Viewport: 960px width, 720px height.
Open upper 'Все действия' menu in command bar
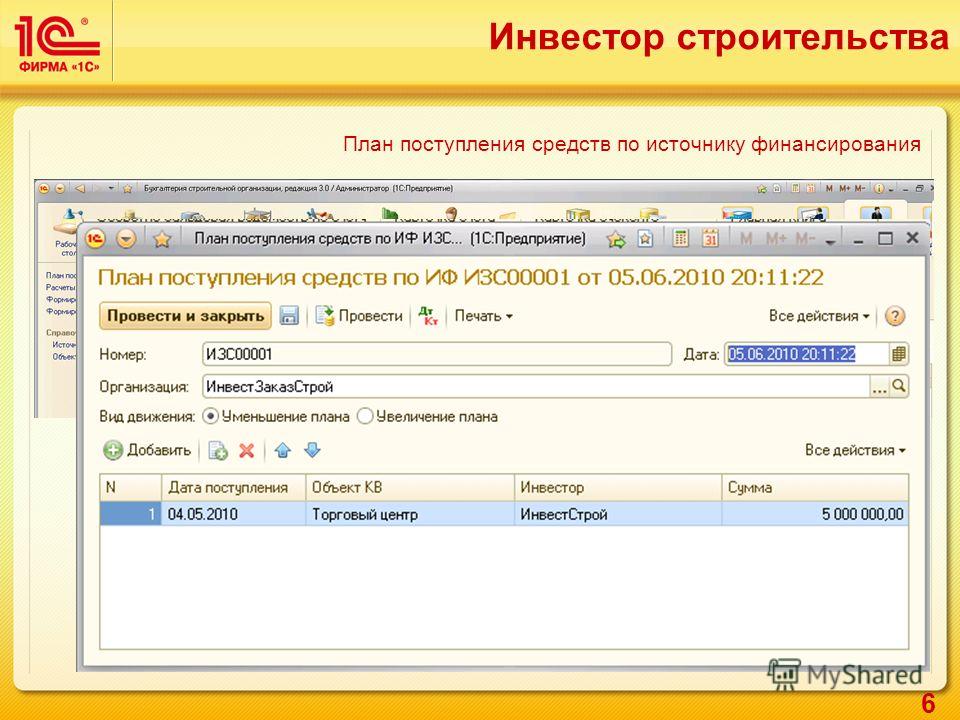click(x=819, y=316)
